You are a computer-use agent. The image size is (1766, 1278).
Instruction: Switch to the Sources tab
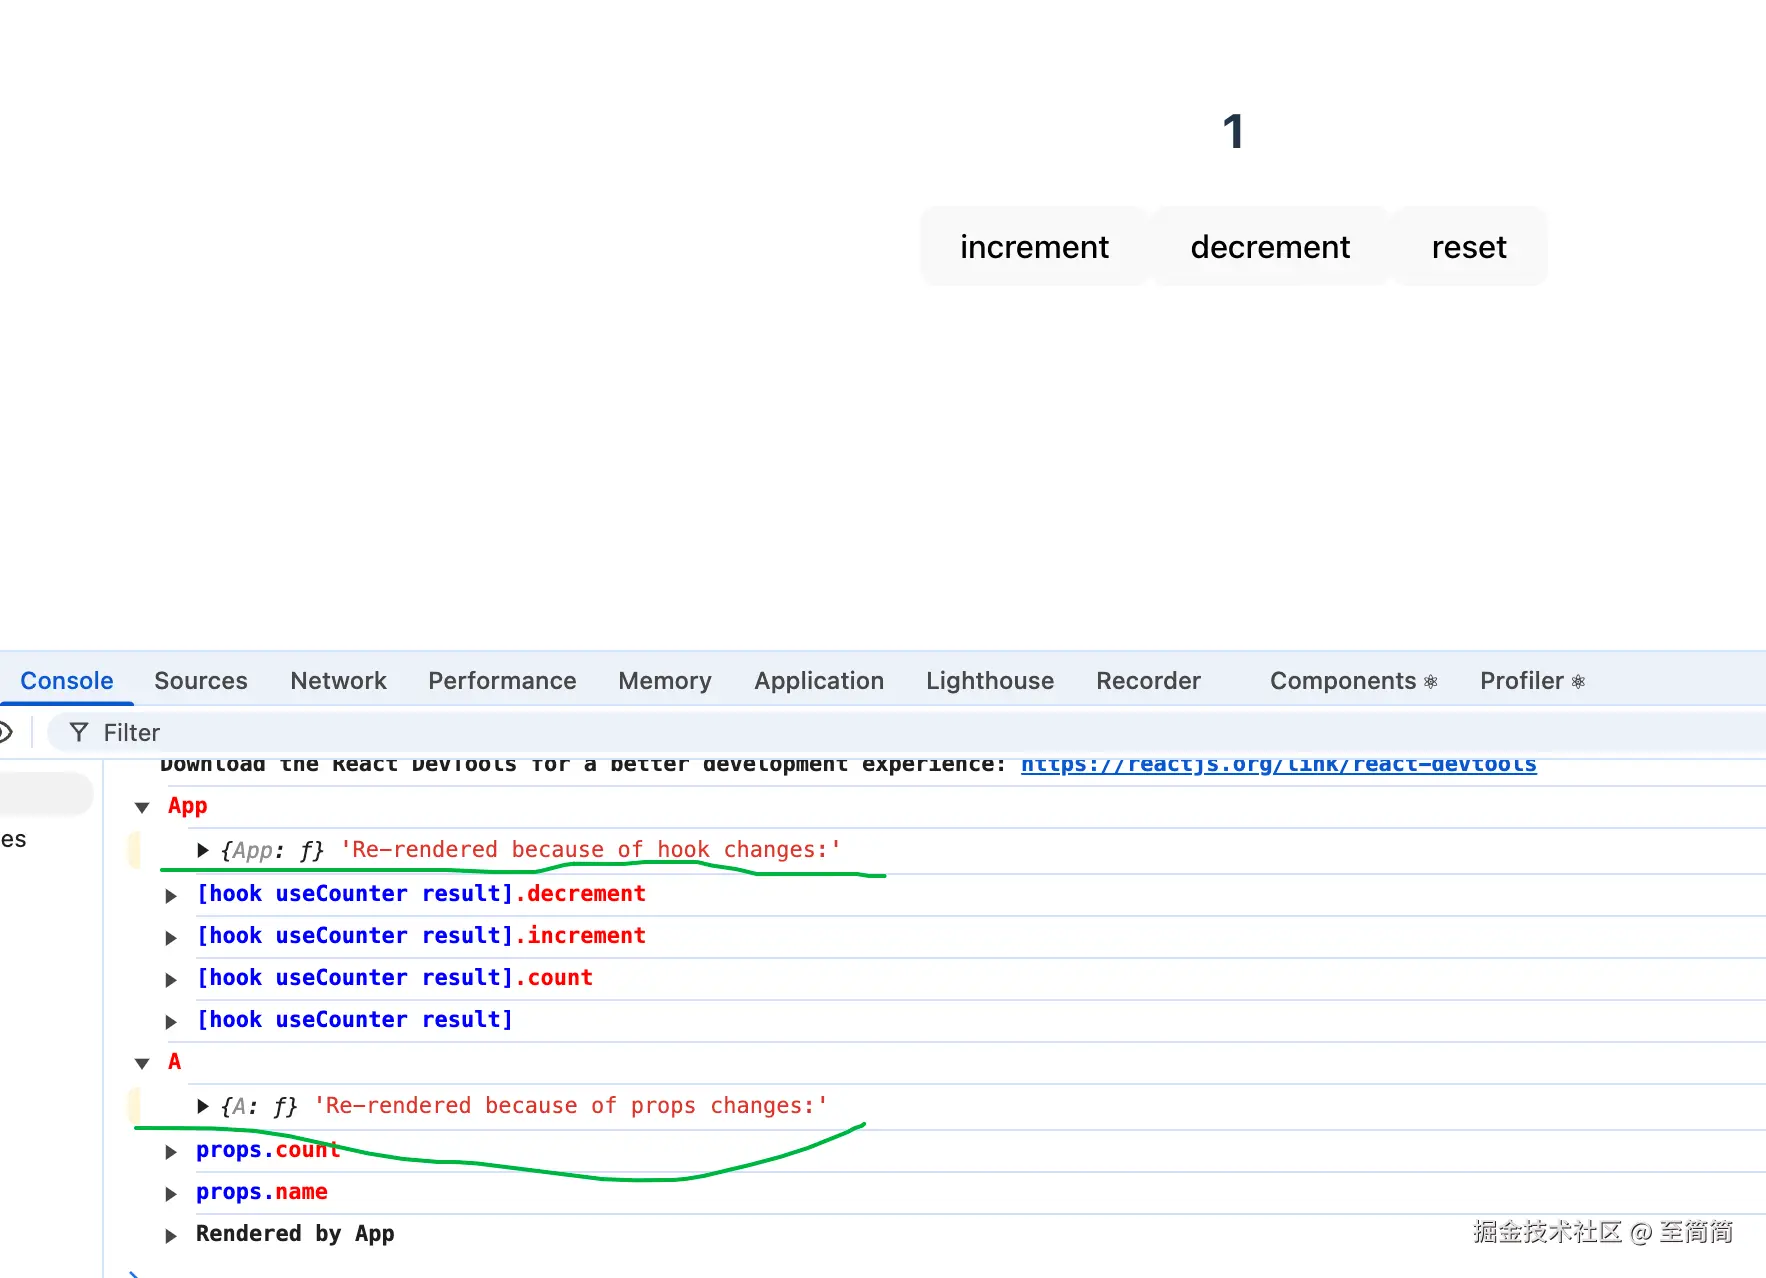[201, 681]
